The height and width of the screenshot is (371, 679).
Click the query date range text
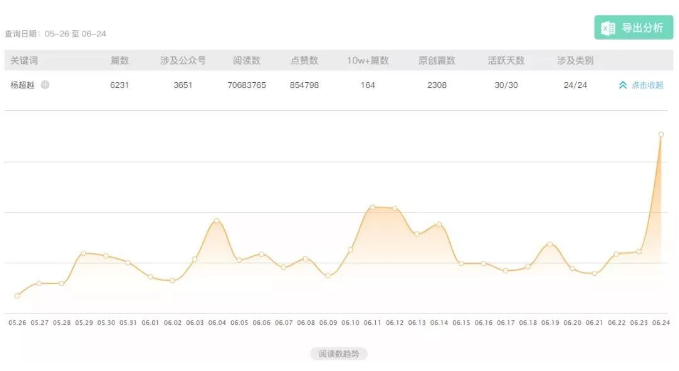[55, 34]
